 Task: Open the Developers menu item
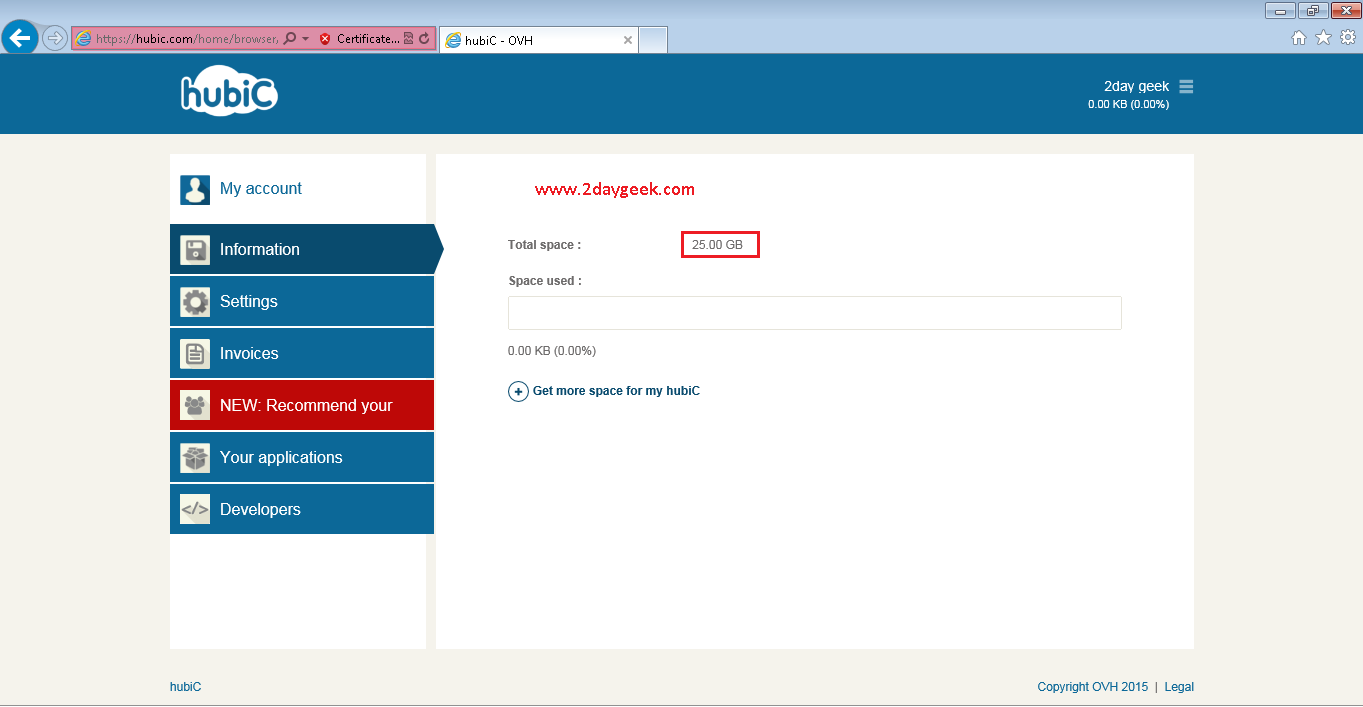pyautogui.click(x=302, y=509)
